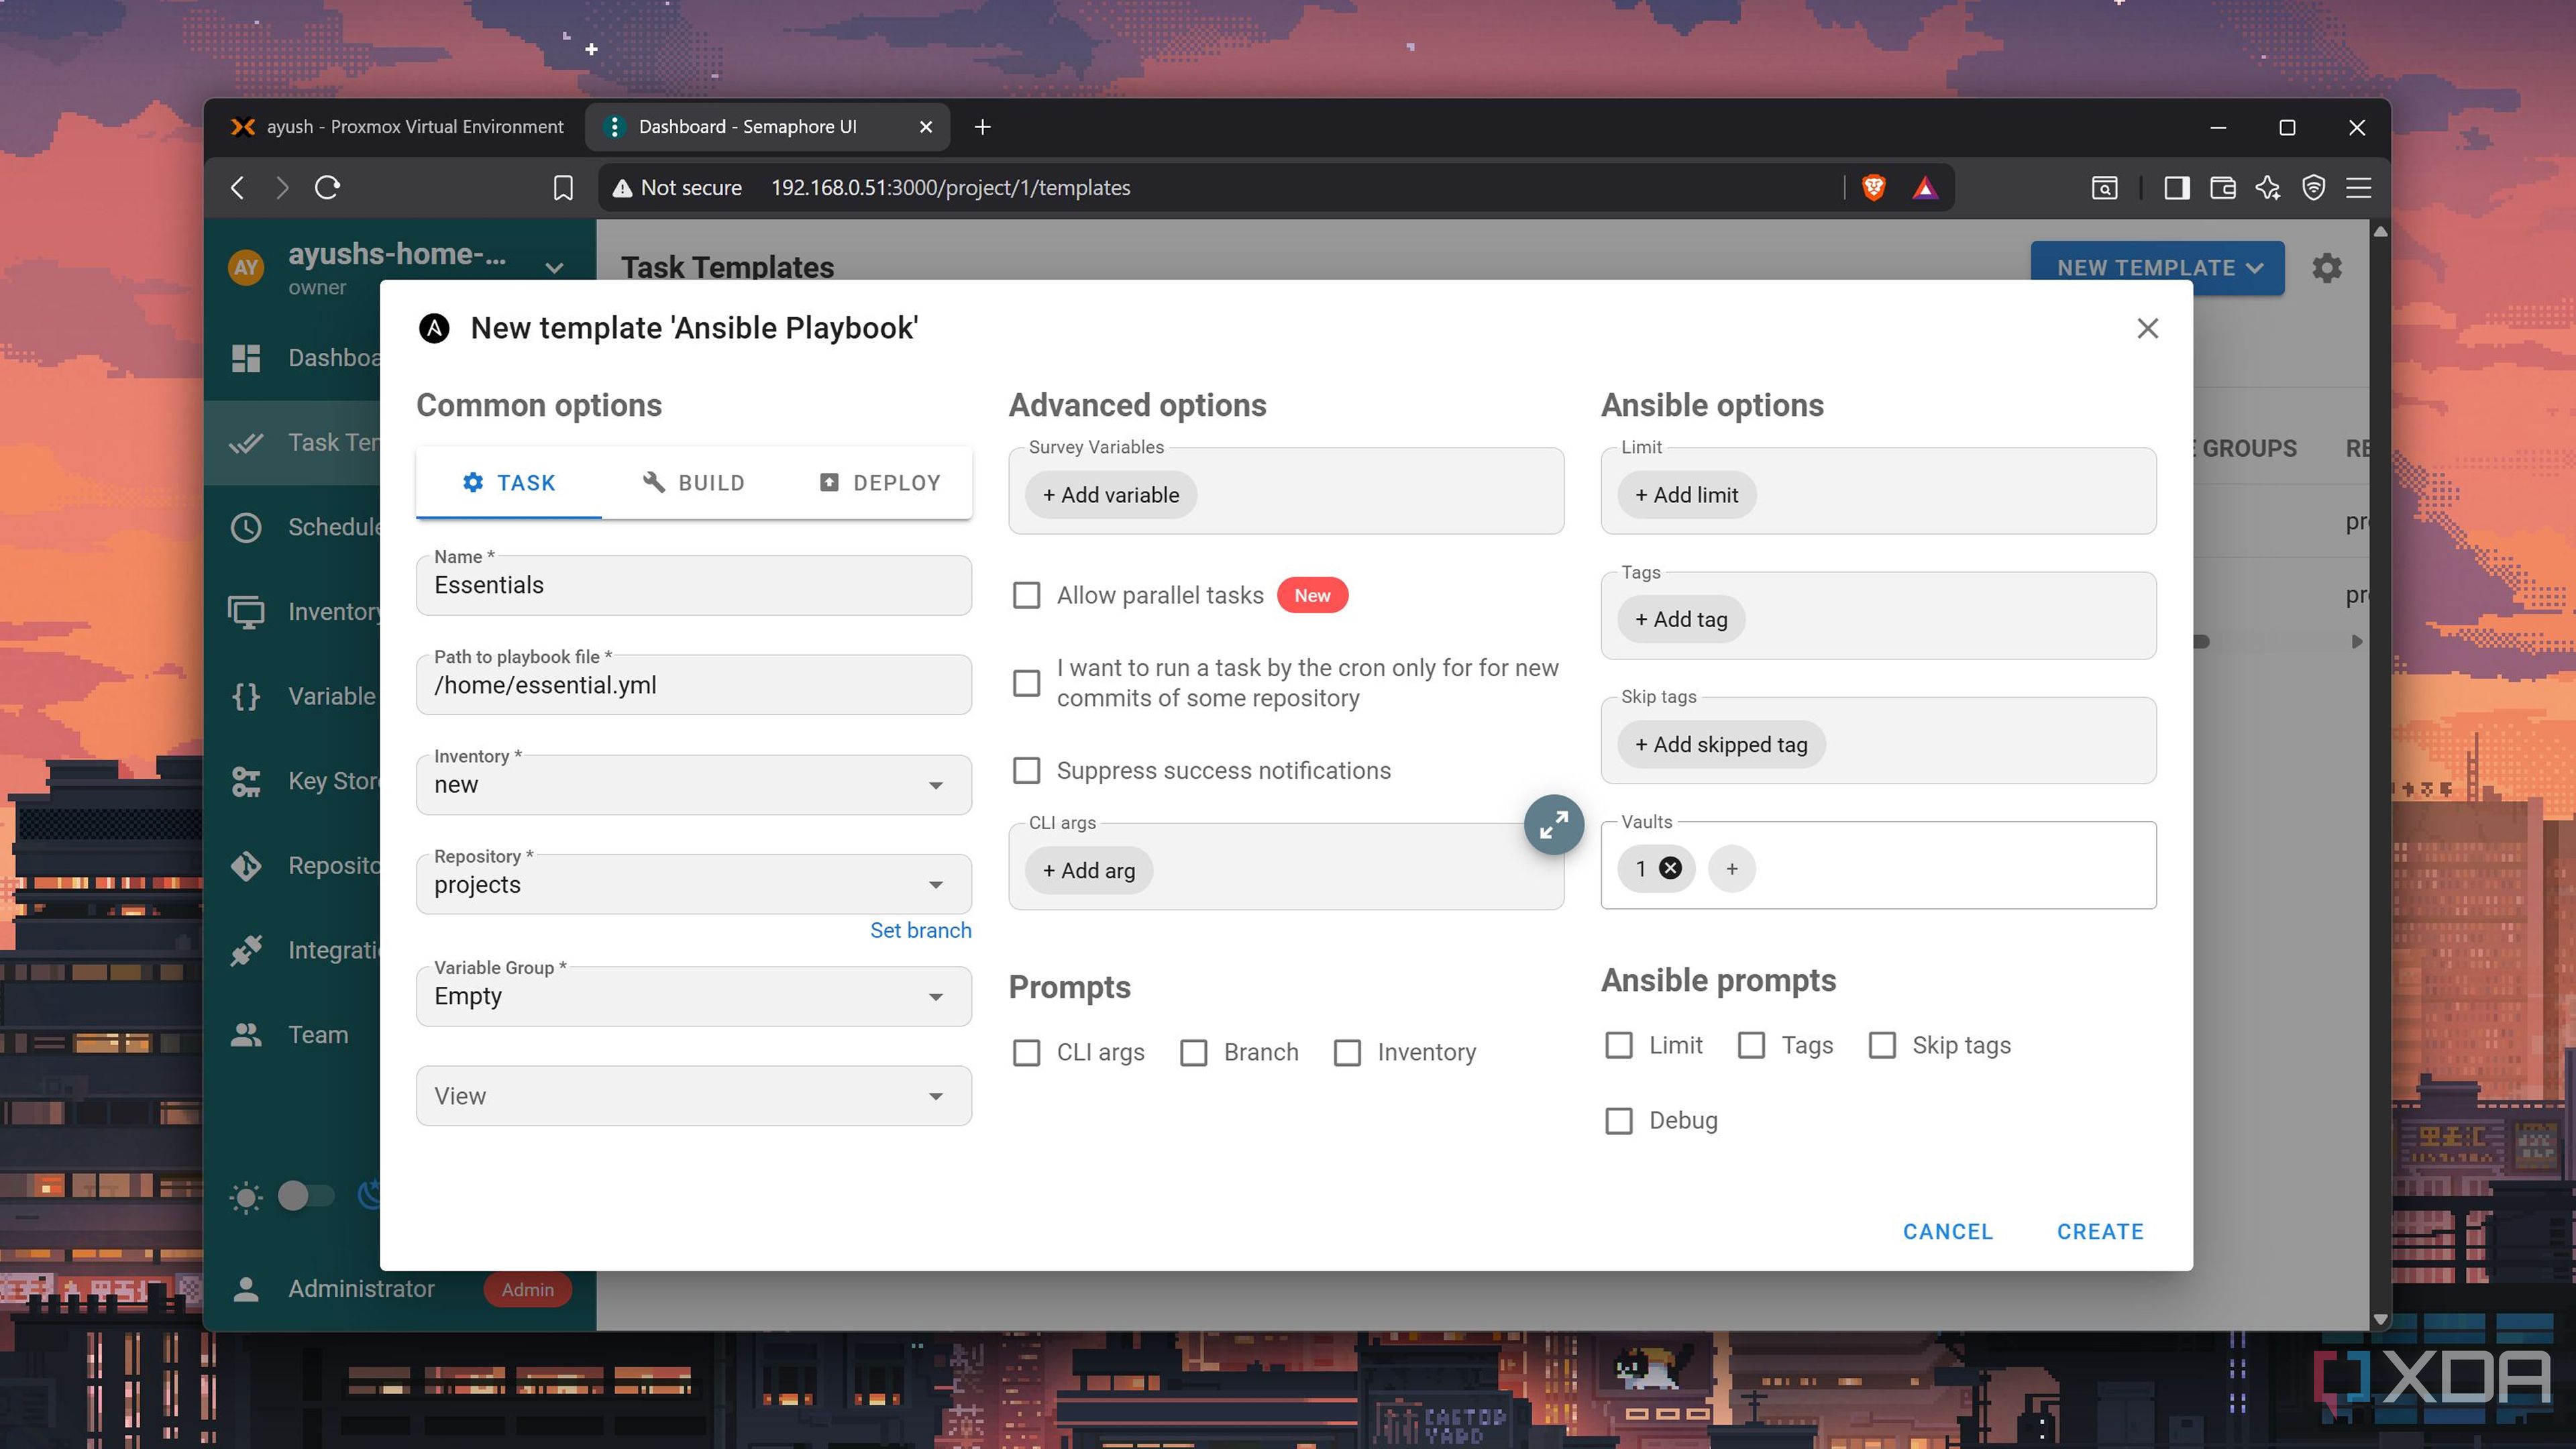
Task: Click the expand CLI args fullscreen icon
Action: point(1553,825)
